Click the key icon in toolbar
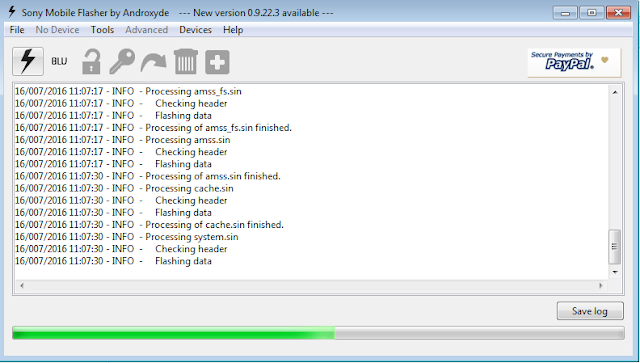The width and height of the screenshot is (640, 363). [122, 62]
